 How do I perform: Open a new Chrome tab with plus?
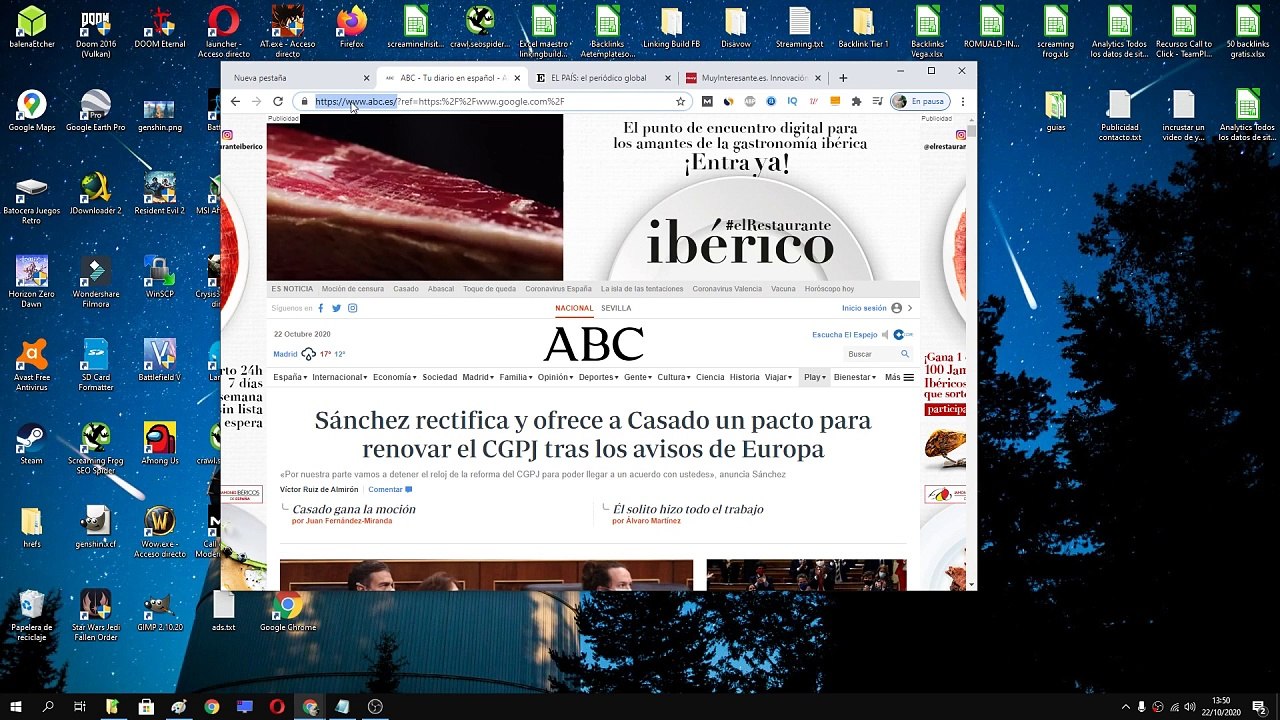(x=843, y=77)
